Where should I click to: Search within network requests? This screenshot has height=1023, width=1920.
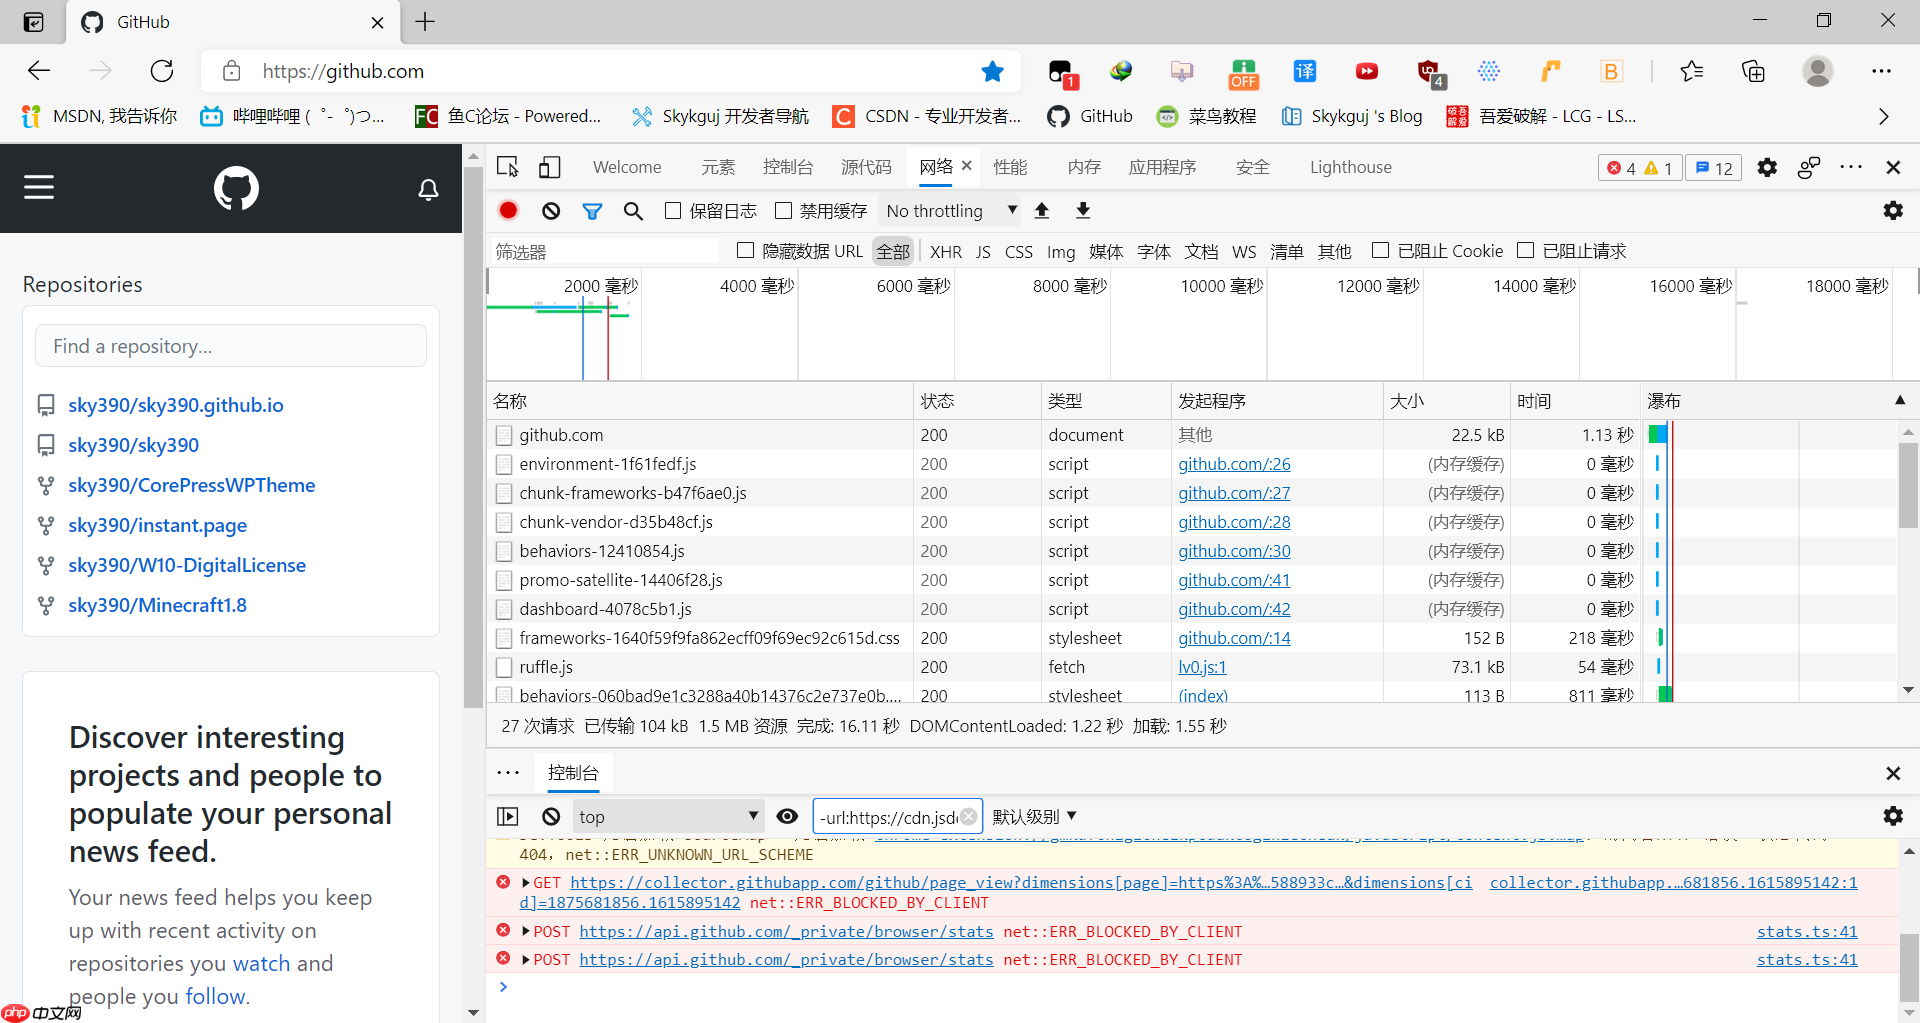point(633,210)
